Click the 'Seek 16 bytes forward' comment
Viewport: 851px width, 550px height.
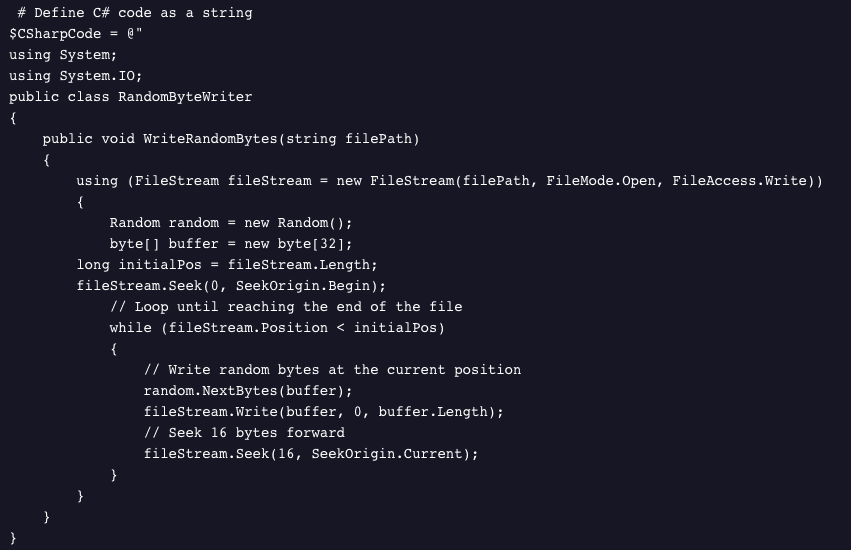[x=244, y=433]
